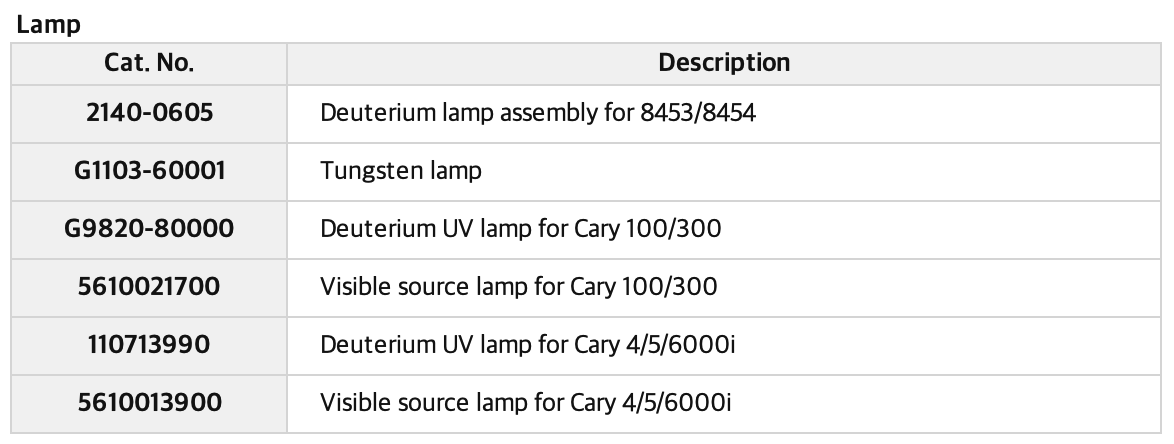Select the Description column header
The image size is (1174, 444).
point(724,63)
